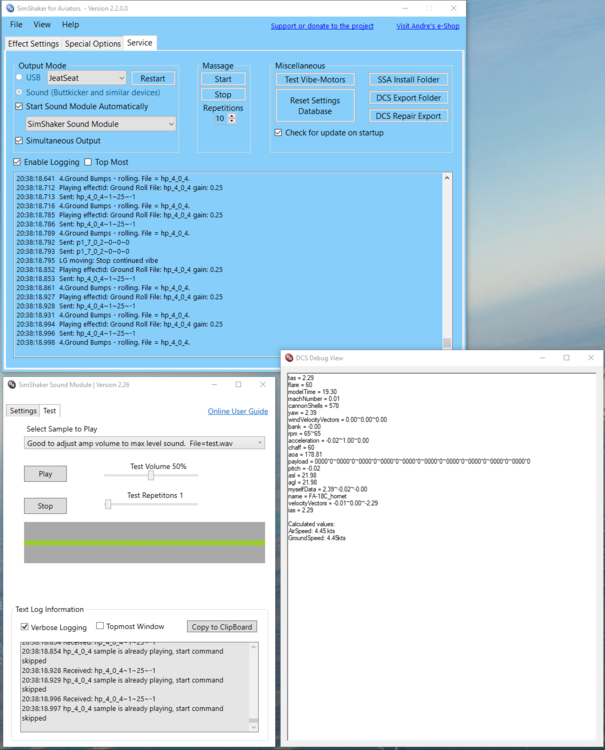Open the Online User Guide link
The height and width of the screenshot is (750, 605).
click(238, 411)
